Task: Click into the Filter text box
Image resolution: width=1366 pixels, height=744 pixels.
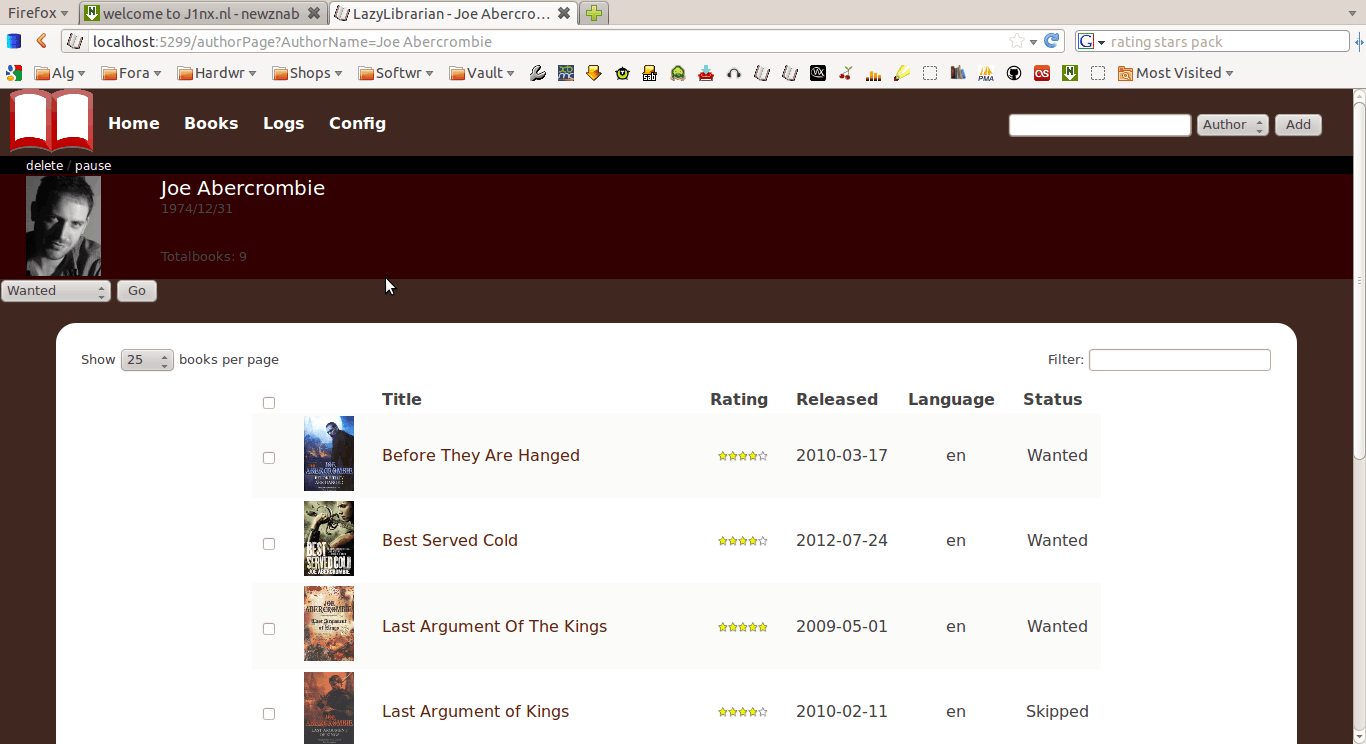Action: point(1180,360)
